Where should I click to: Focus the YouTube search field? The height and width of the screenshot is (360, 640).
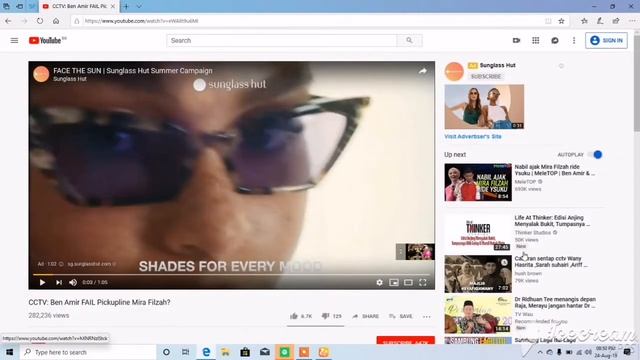pos(282,40)
